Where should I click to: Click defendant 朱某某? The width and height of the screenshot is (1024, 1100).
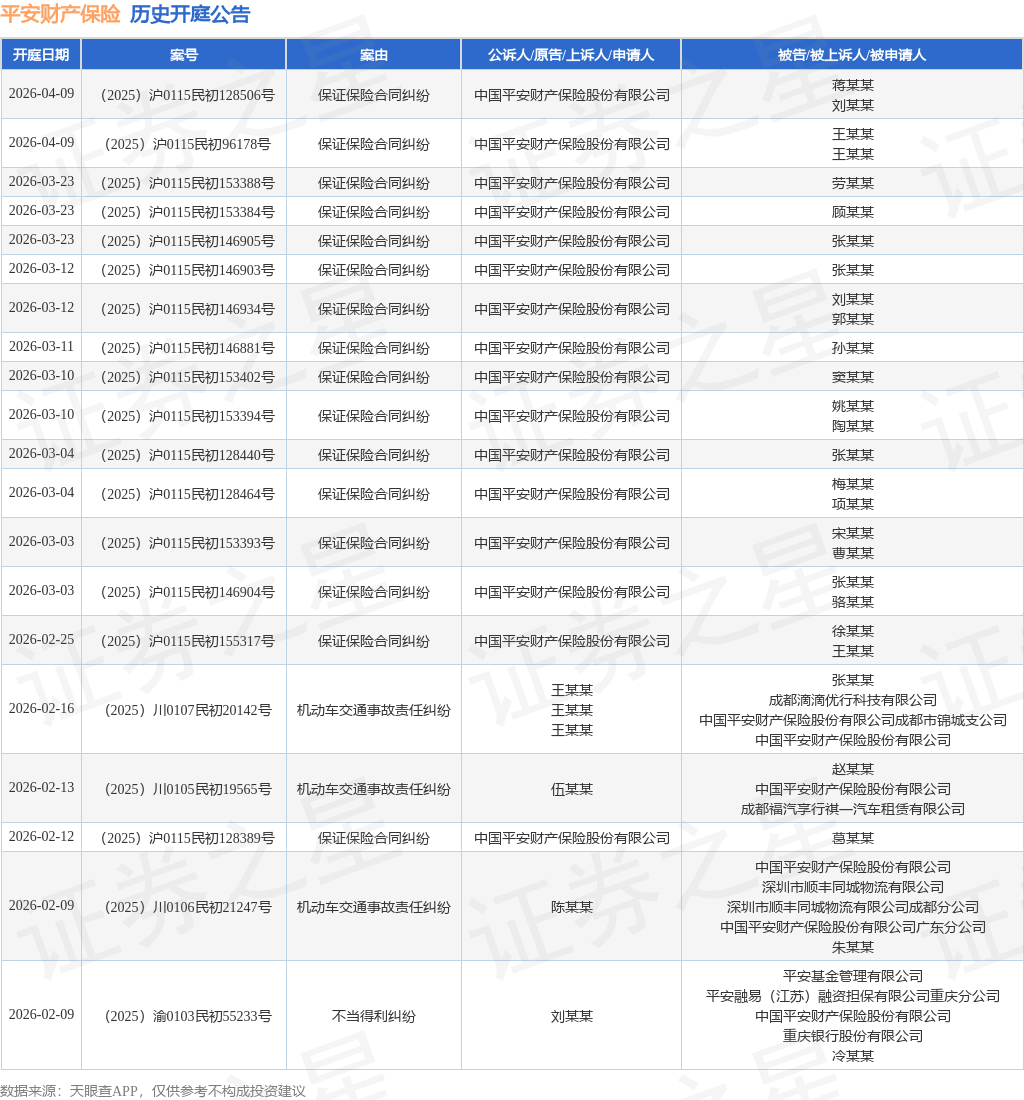pyautogui.click(x=853, y=947)
